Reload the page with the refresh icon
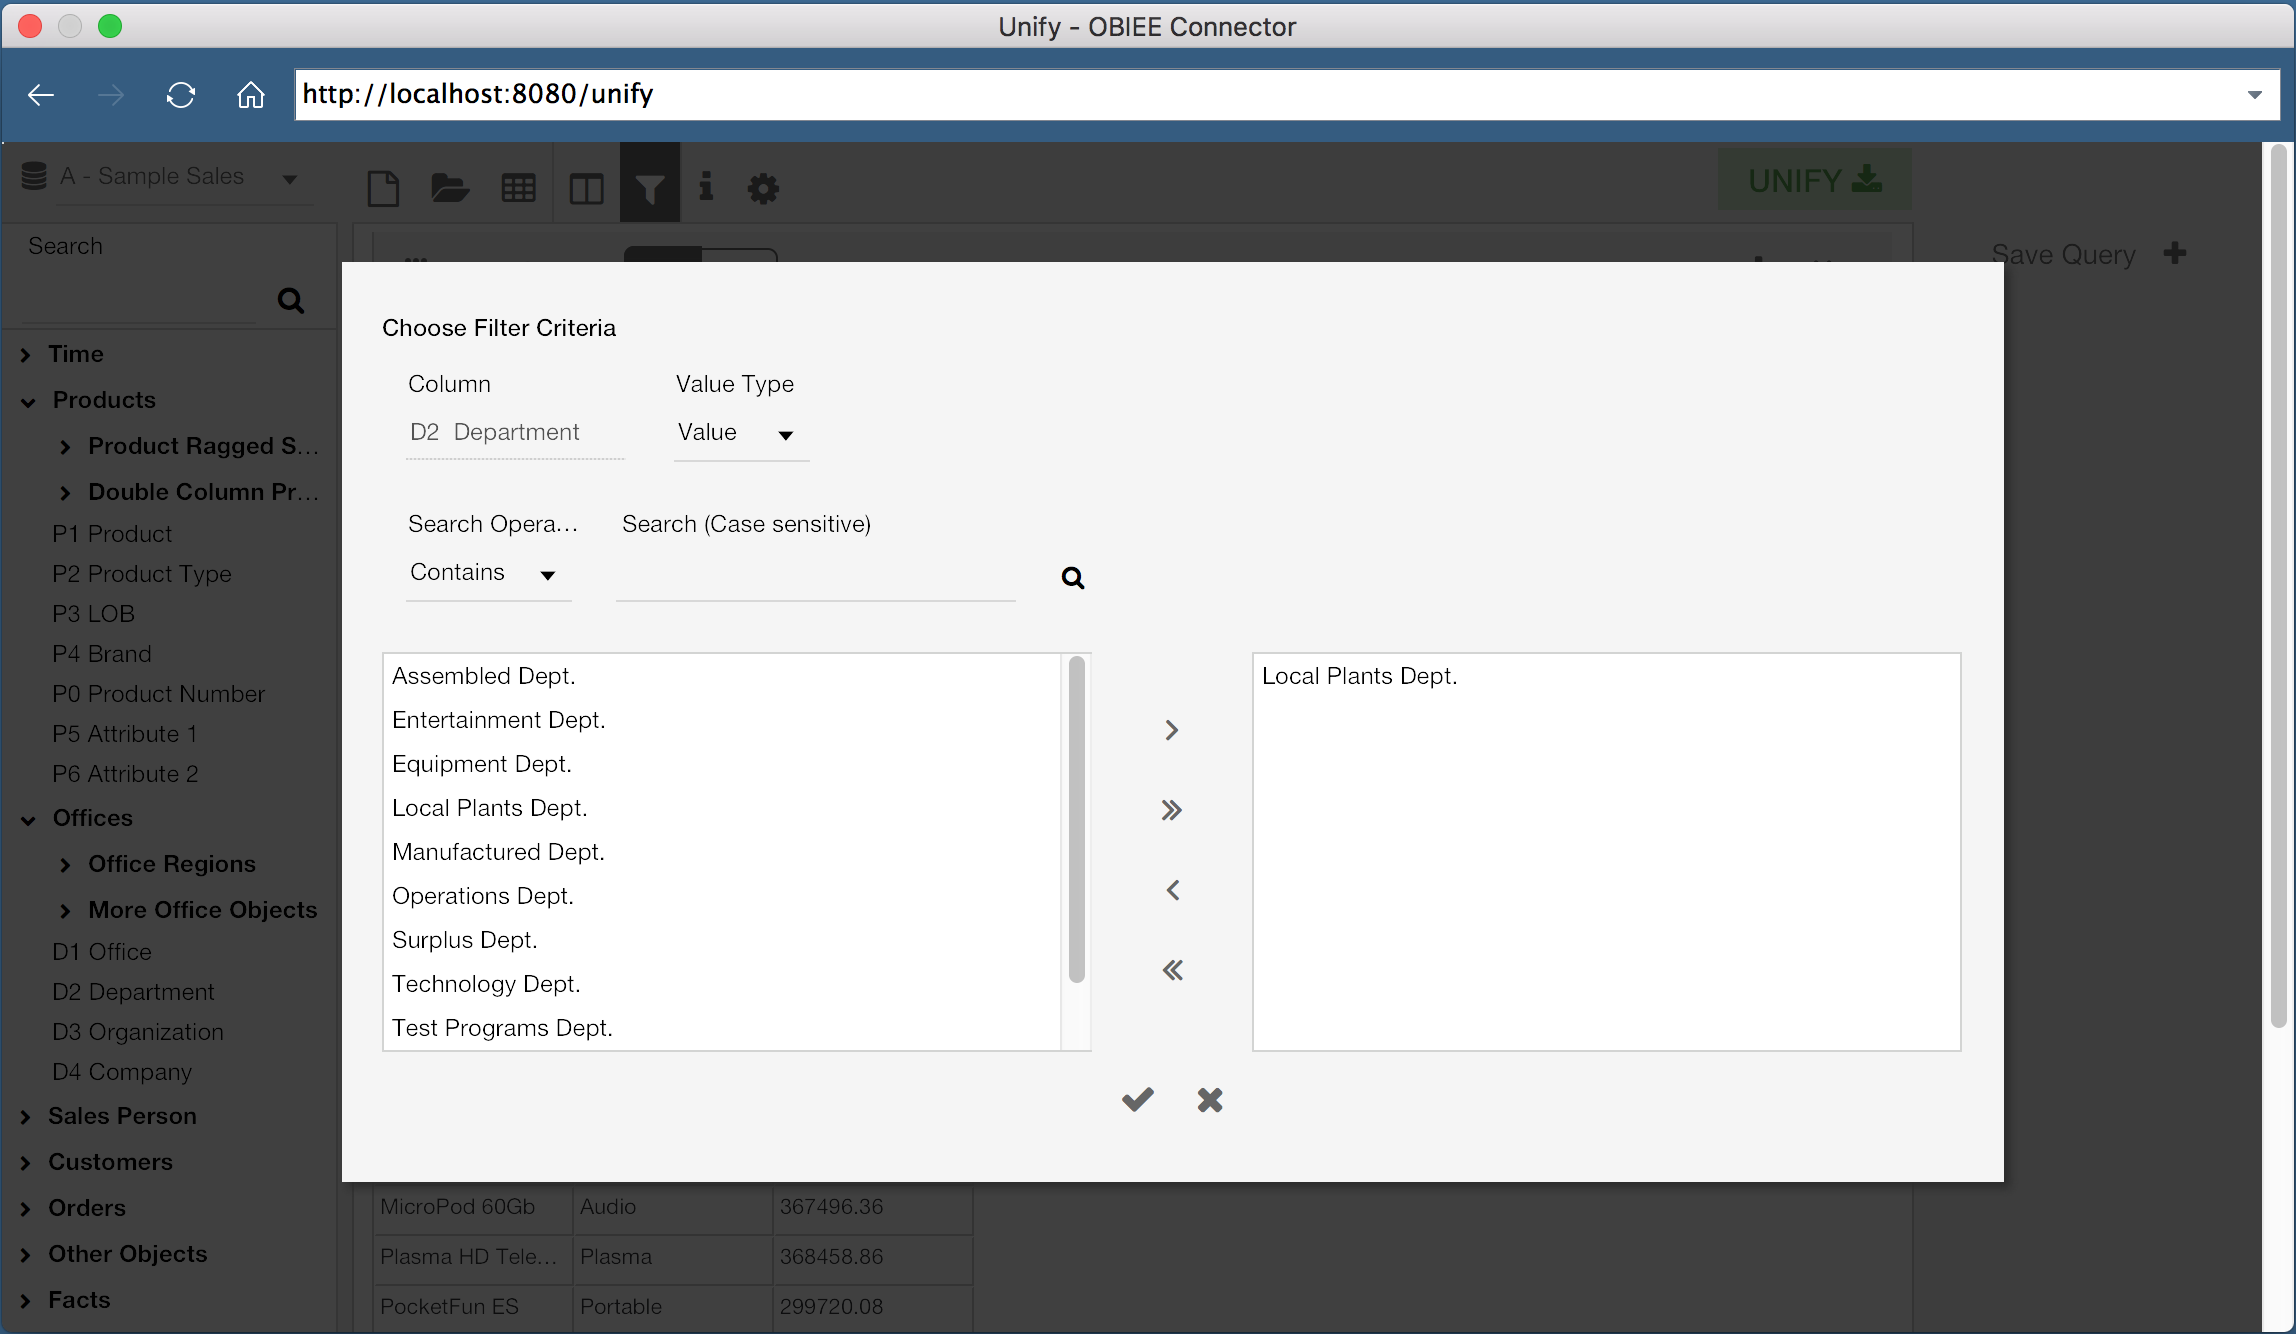This screenshot has width=2296, height=1334. click(x=181, y=95)
